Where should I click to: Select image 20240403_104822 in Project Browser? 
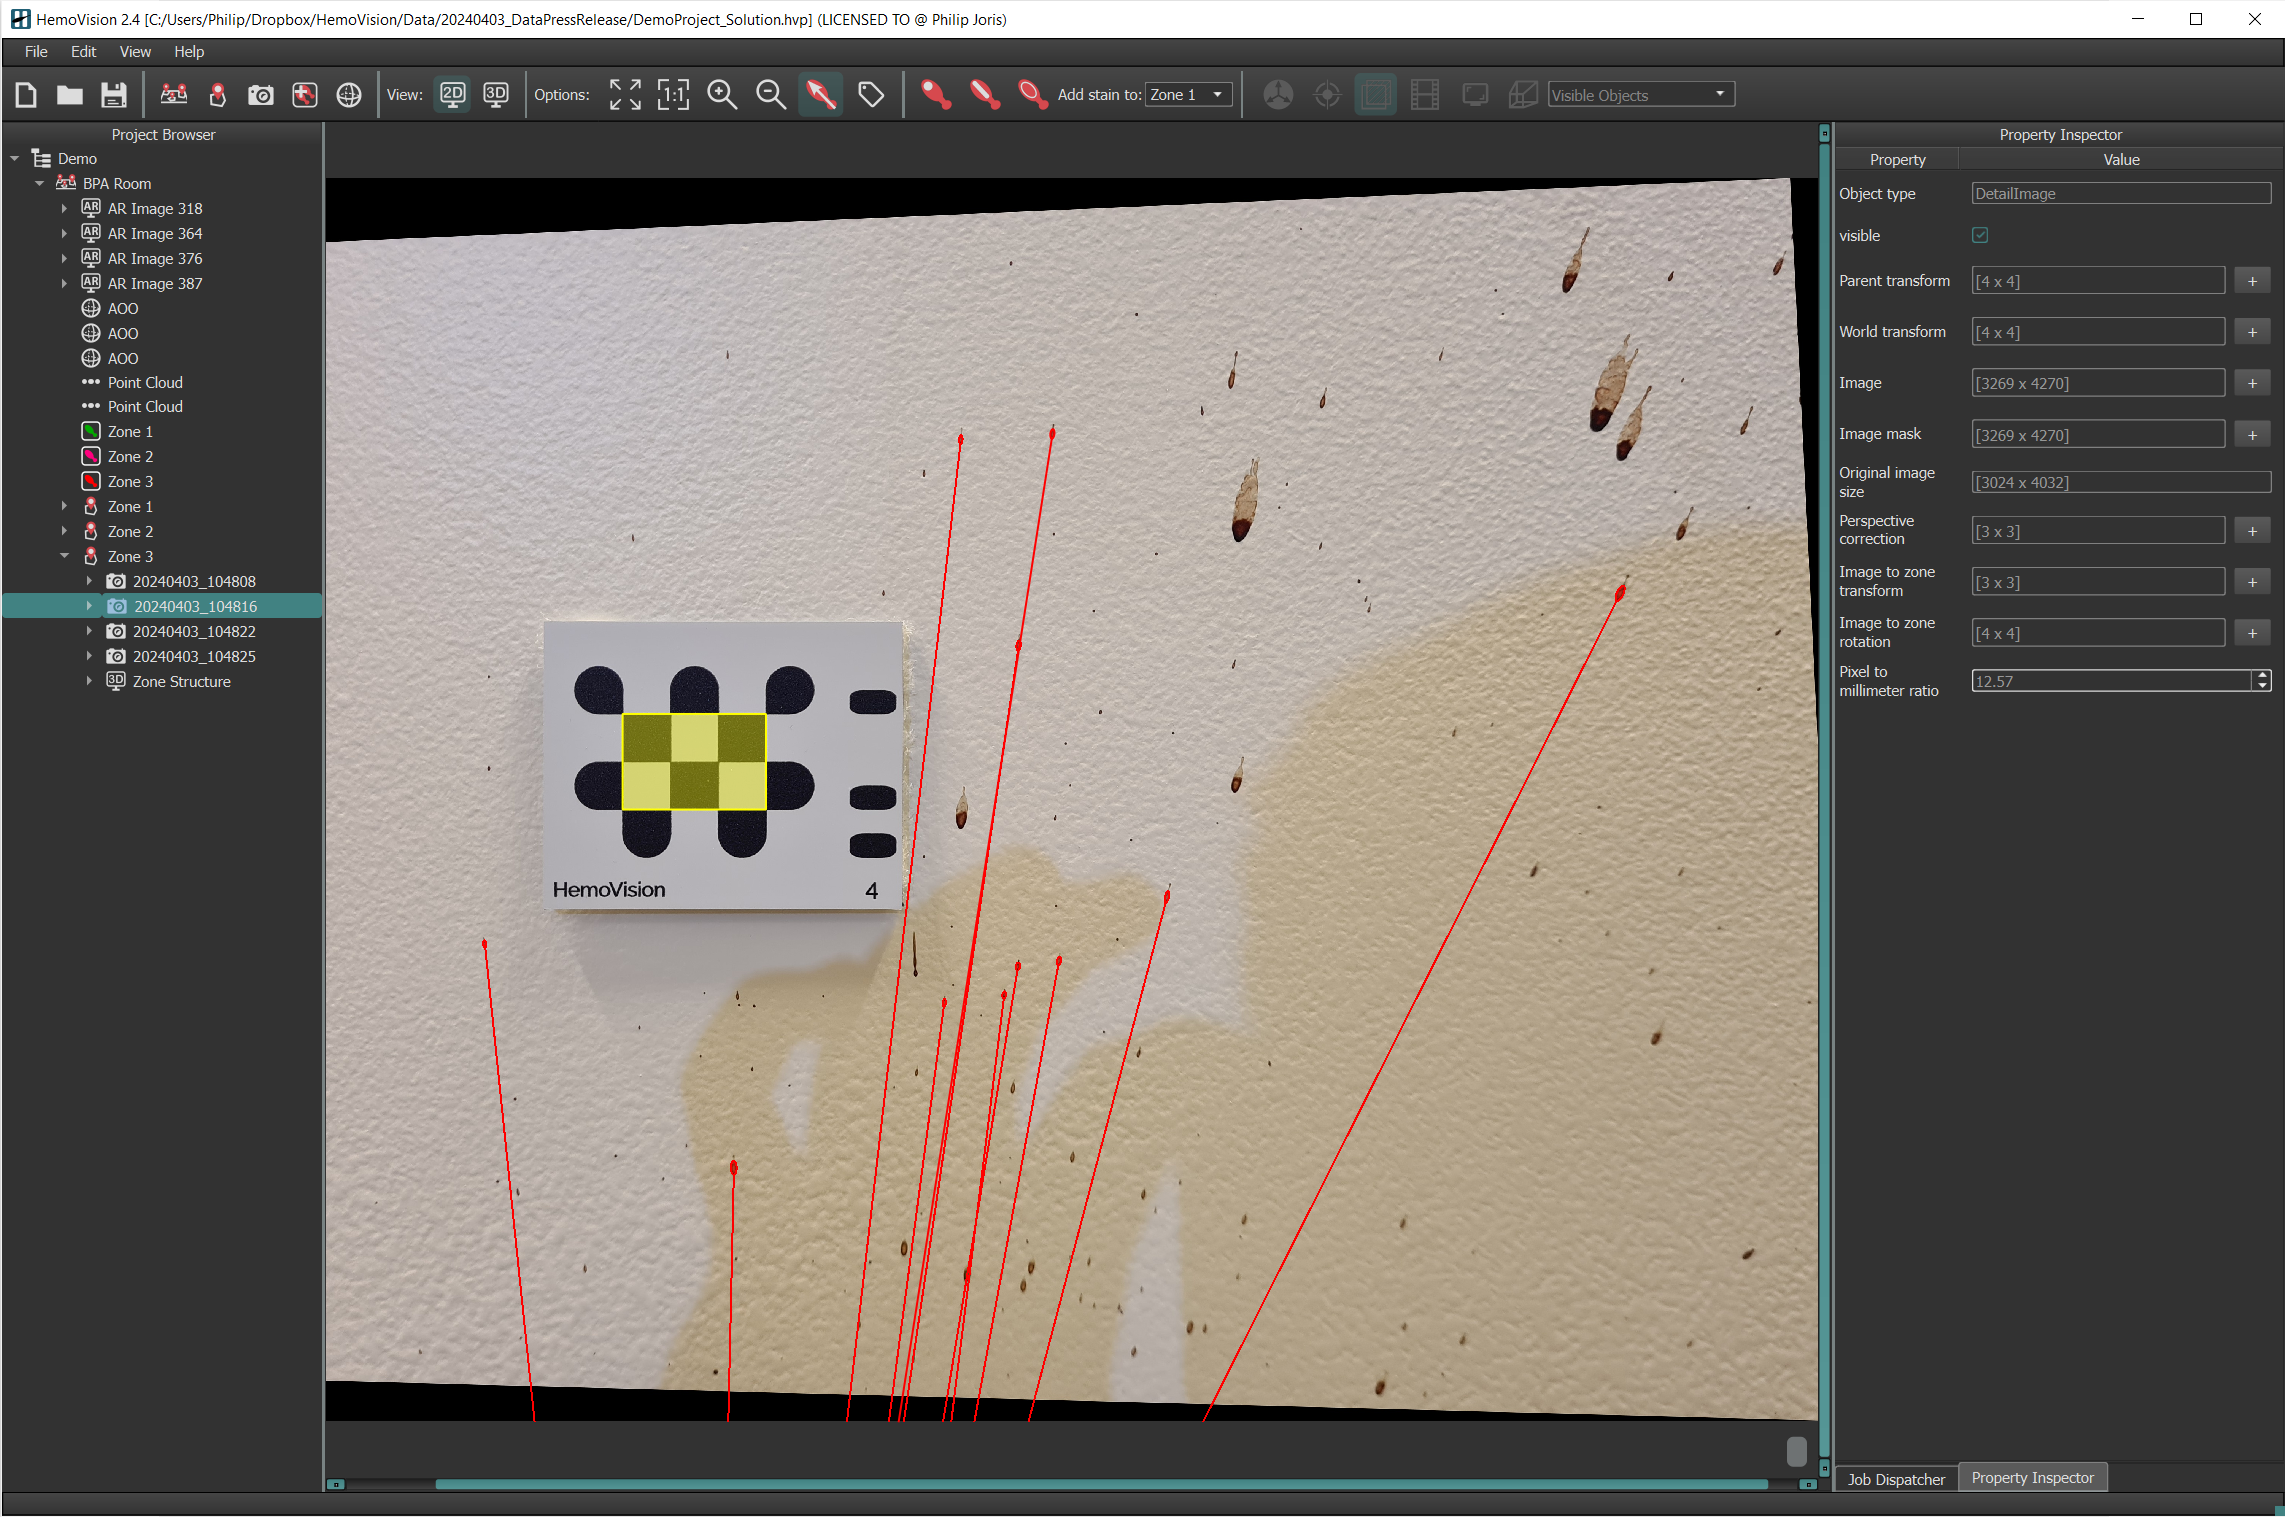194,632
